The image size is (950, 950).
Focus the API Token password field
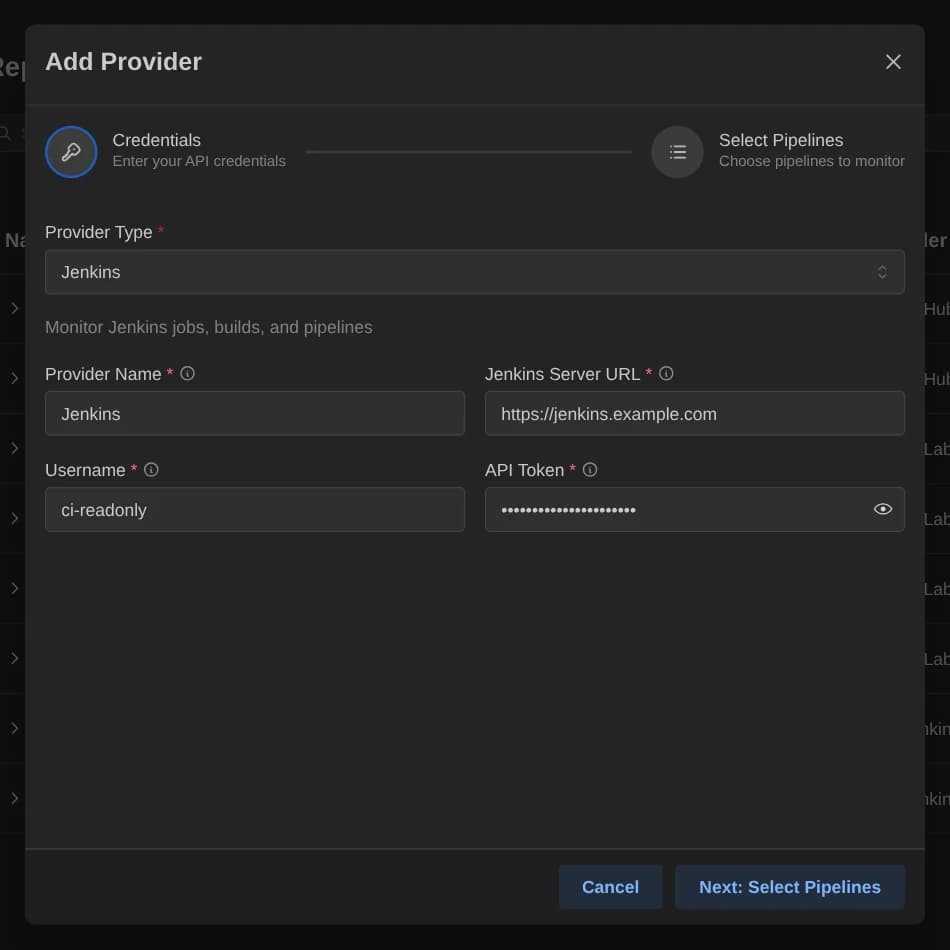coord(694,510)
